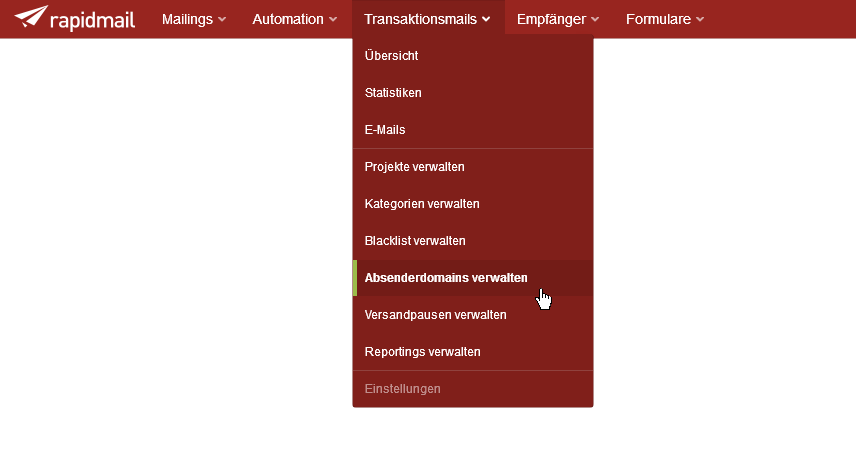
Task: Expand the Mailings dropdown chevron
Action: 222,19
